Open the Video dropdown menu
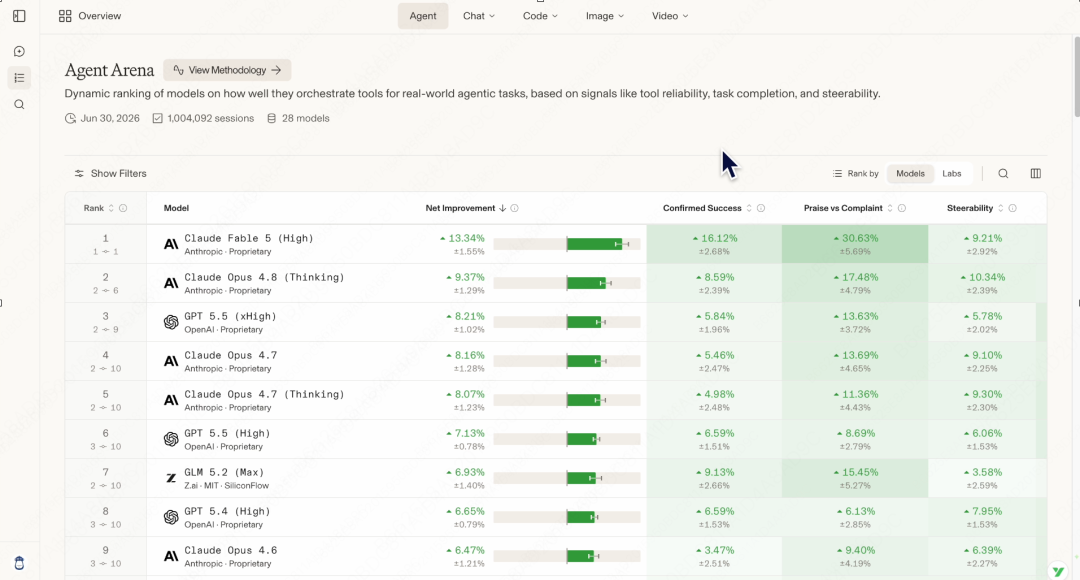The width and height of the screenshot is (1080, 580). 670,16
